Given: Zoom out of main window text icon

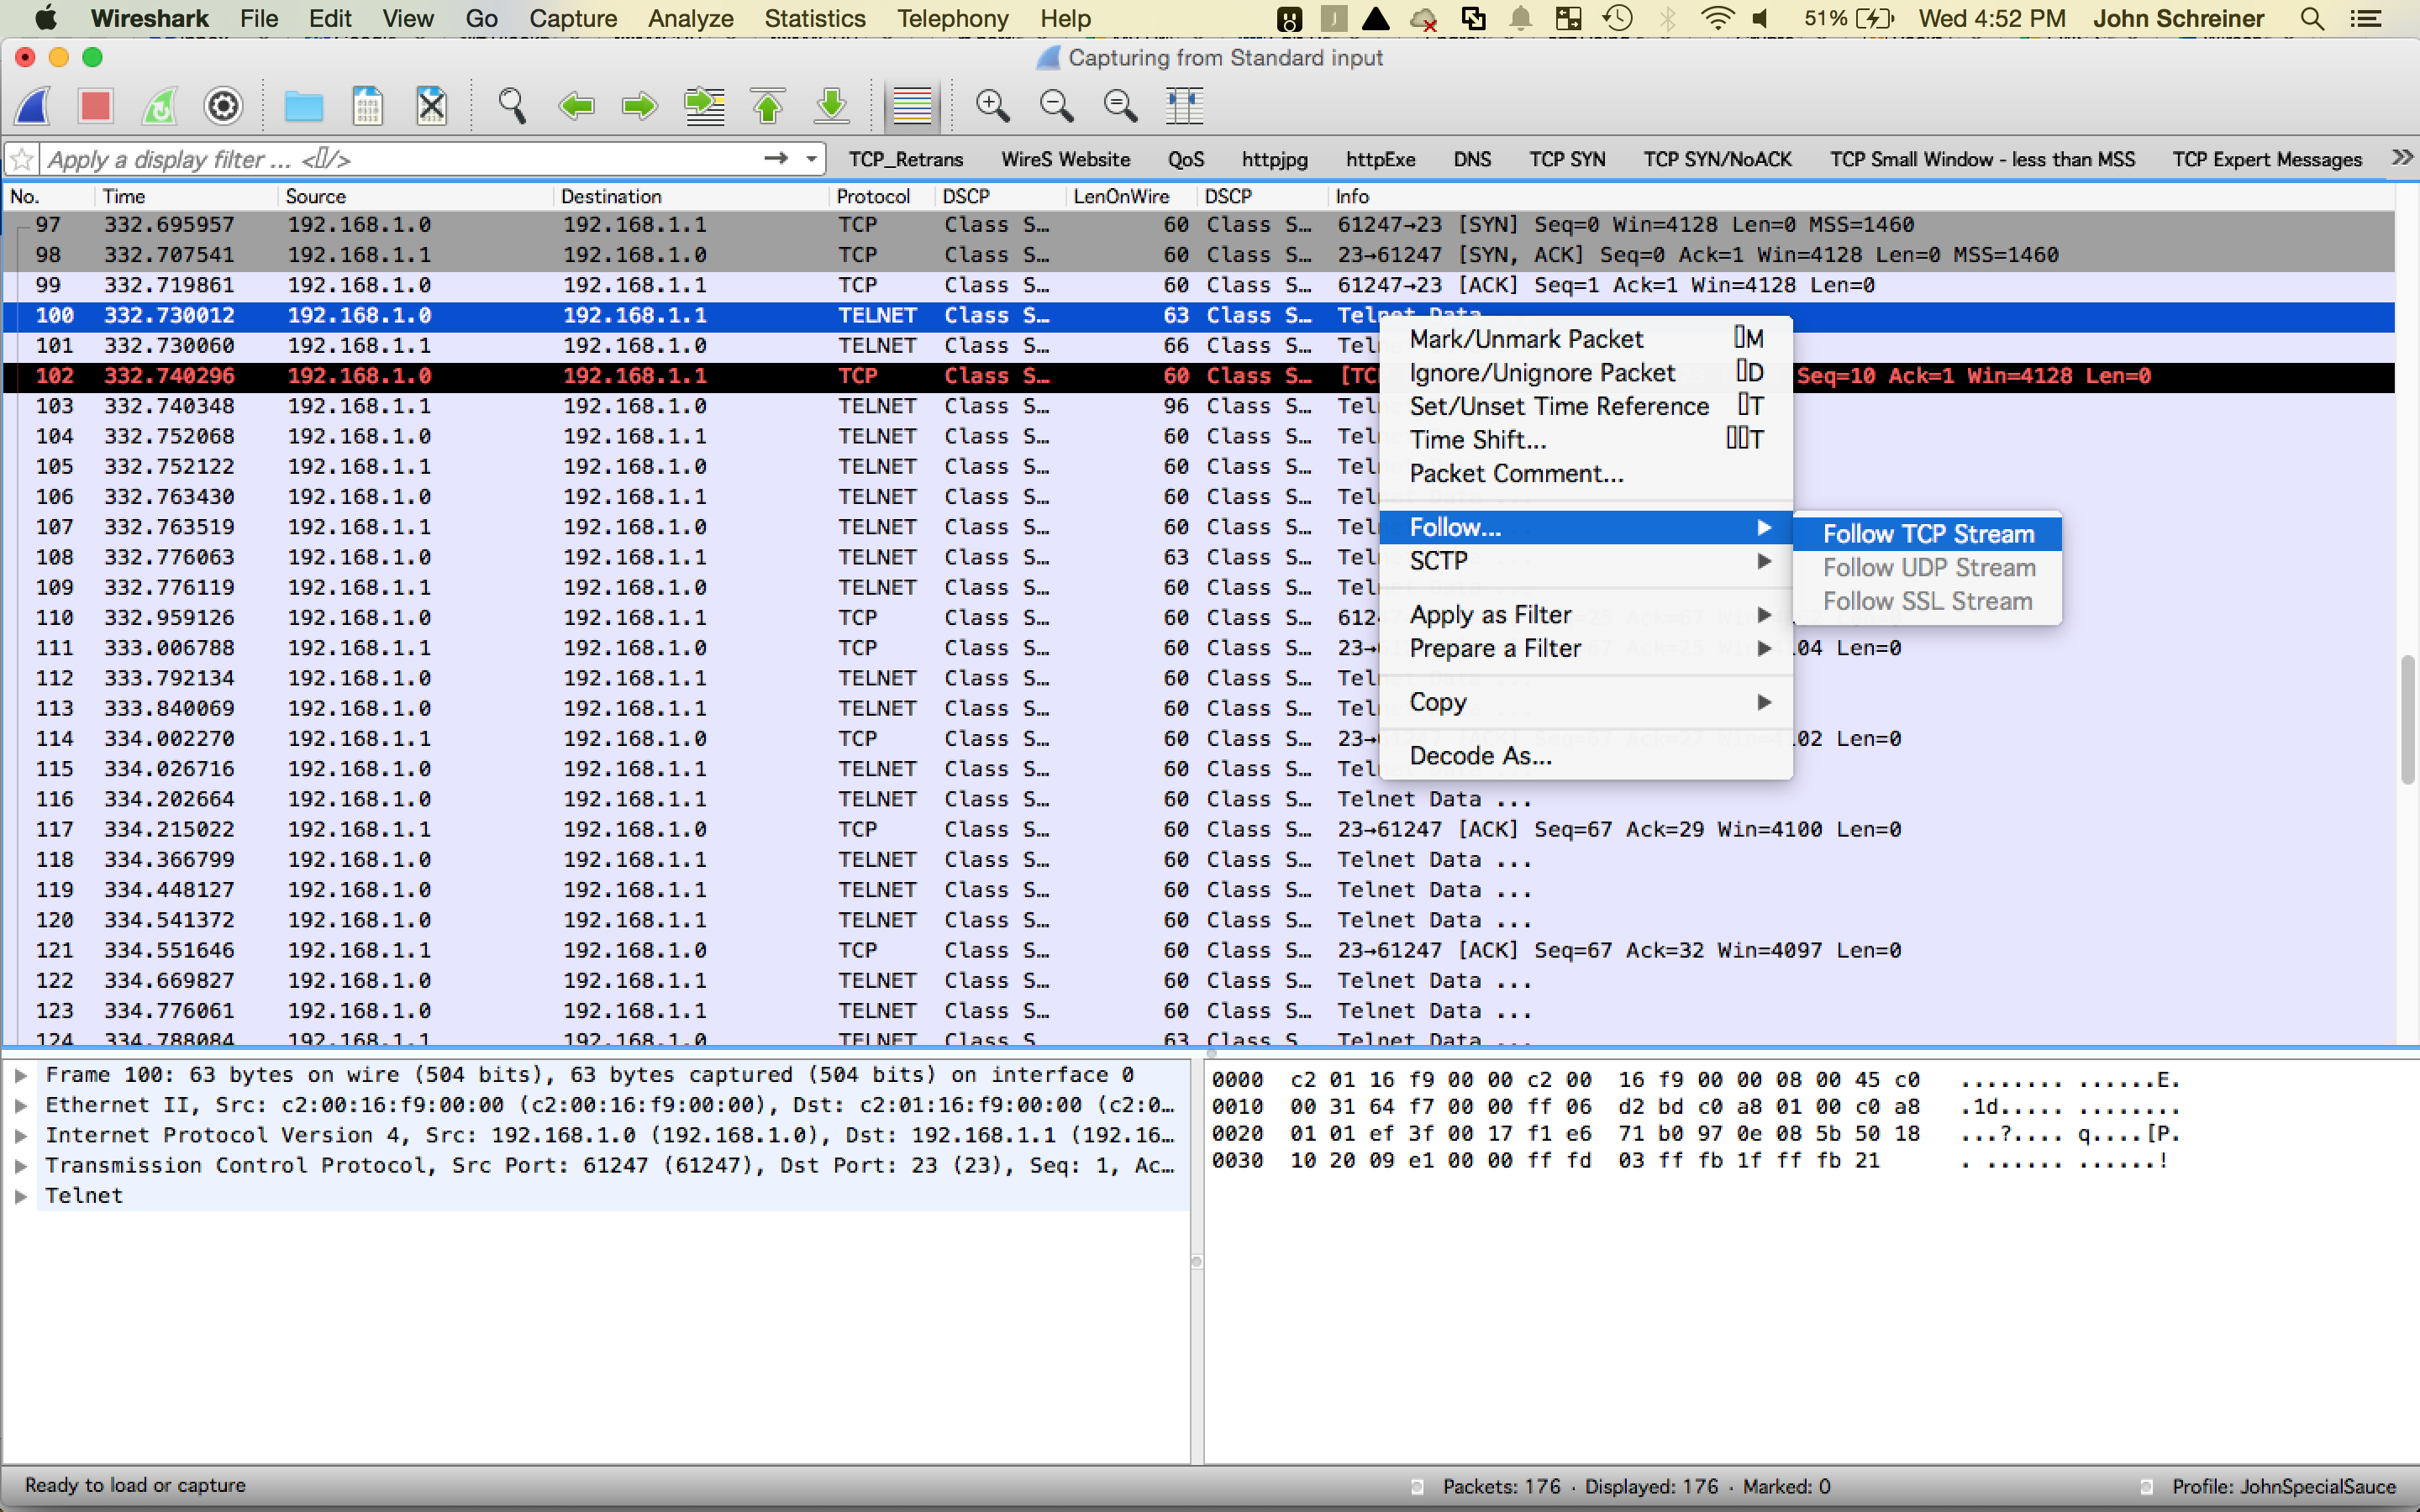Looking at the screenshot, I should pyautogui.click(x=1056, y=106).
